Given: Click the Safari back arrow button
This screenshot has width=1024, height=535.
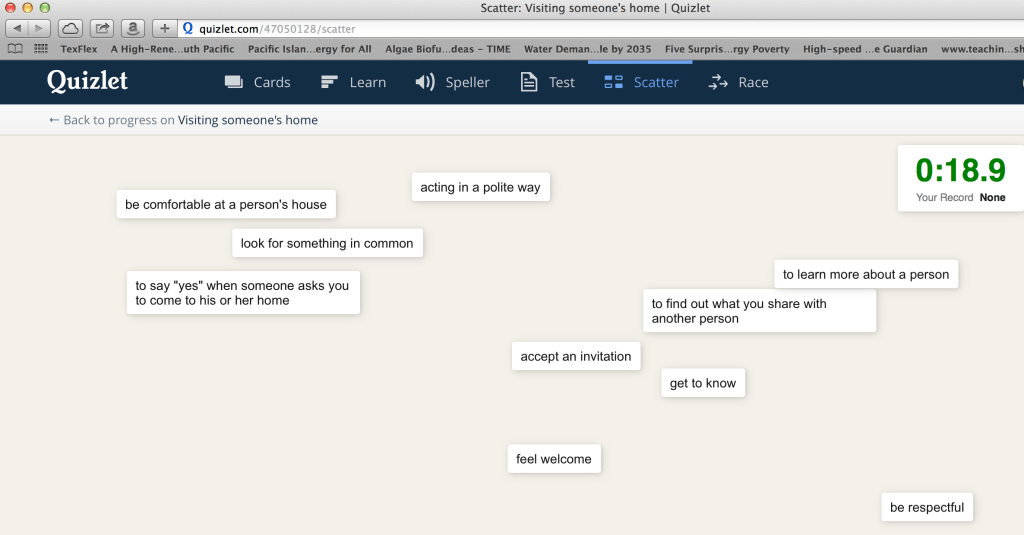Looking at the screenshot, I should 17,28.
